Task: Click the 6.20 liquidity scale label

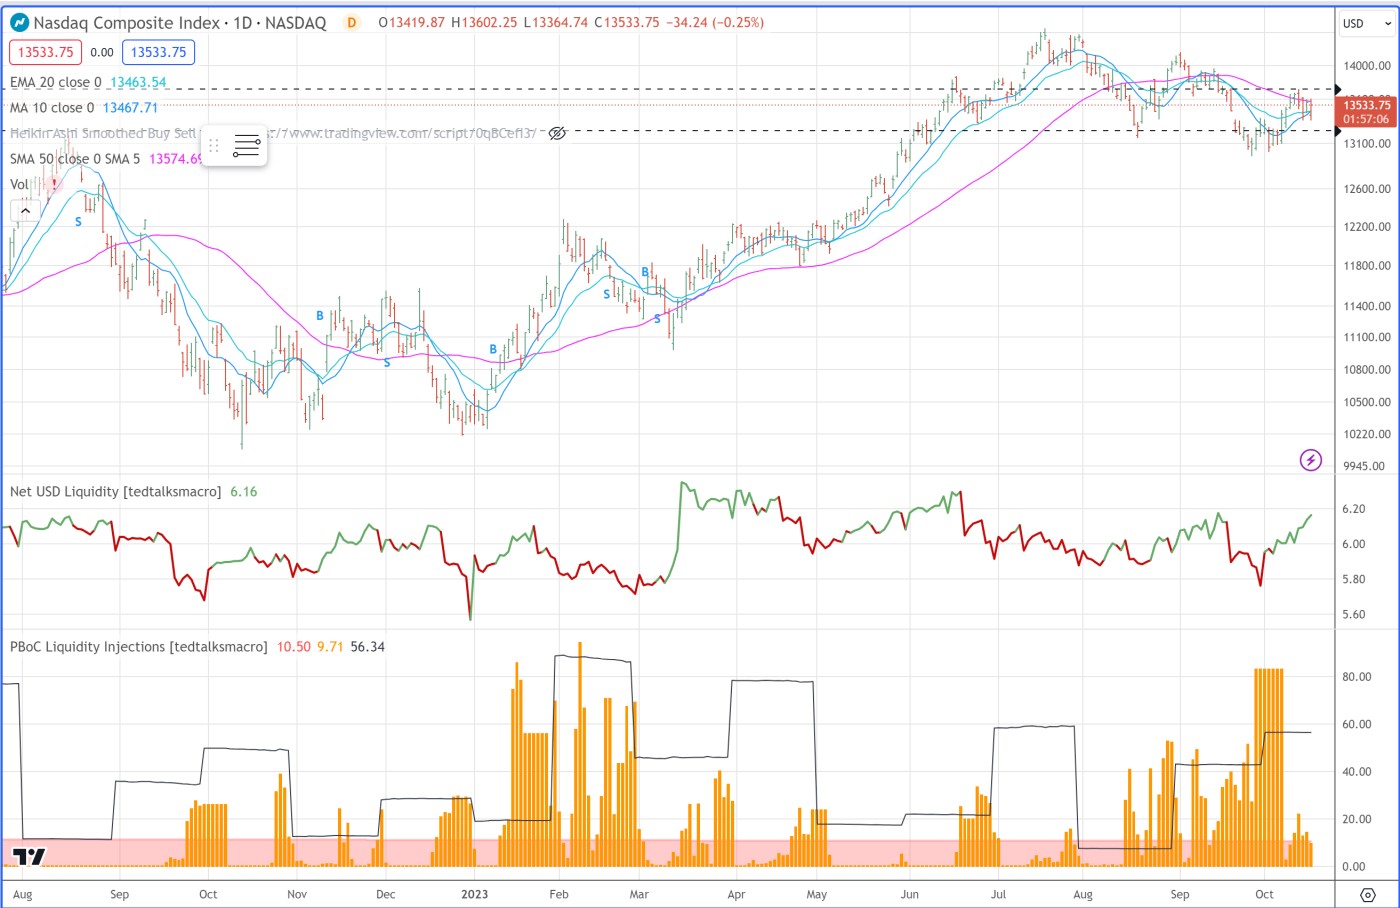Action: [x=1353, y=509]
